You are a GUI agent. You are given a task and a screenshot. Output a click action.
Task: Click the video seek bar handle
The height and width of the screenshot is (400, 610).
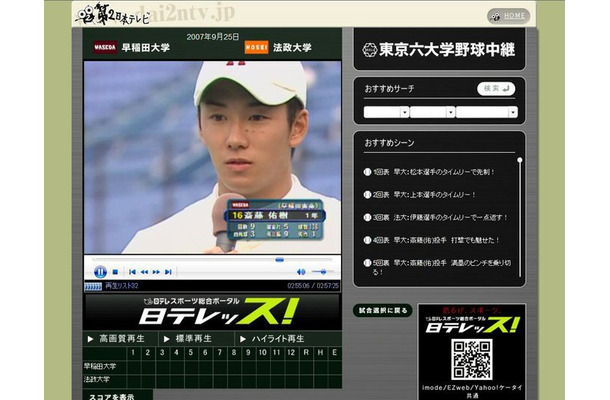pos(279,260)
